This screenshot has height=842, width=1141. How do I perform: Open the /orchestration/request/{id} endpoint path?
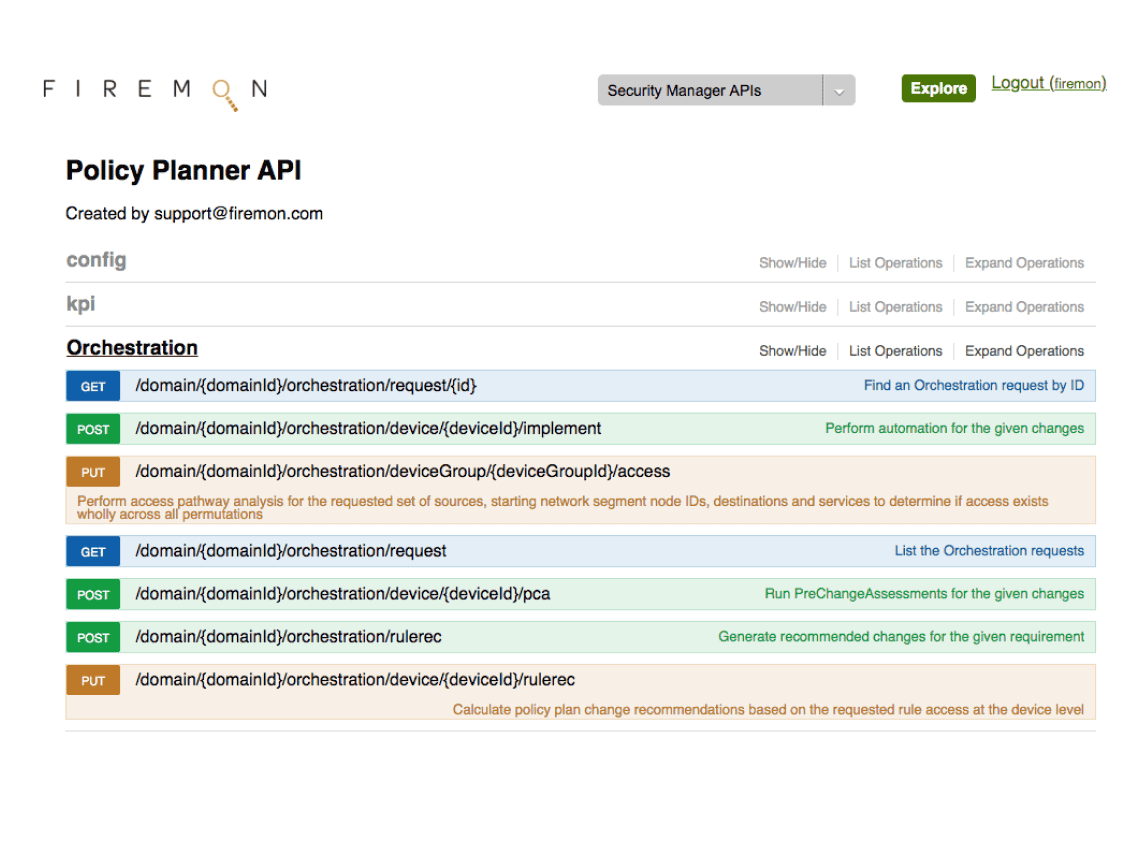[306, 386]
